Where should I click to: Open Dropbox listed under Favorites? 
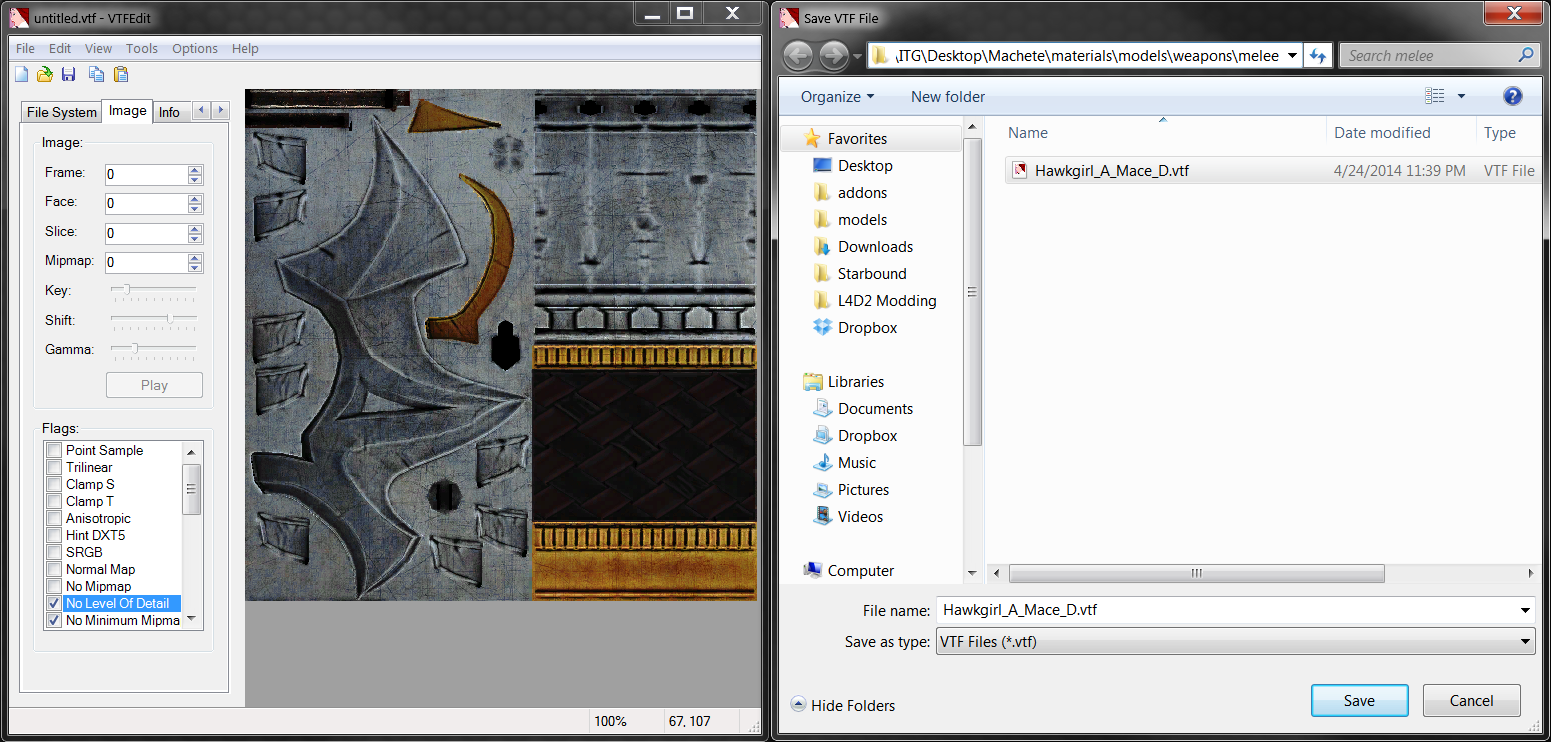(x=867, y=328)
